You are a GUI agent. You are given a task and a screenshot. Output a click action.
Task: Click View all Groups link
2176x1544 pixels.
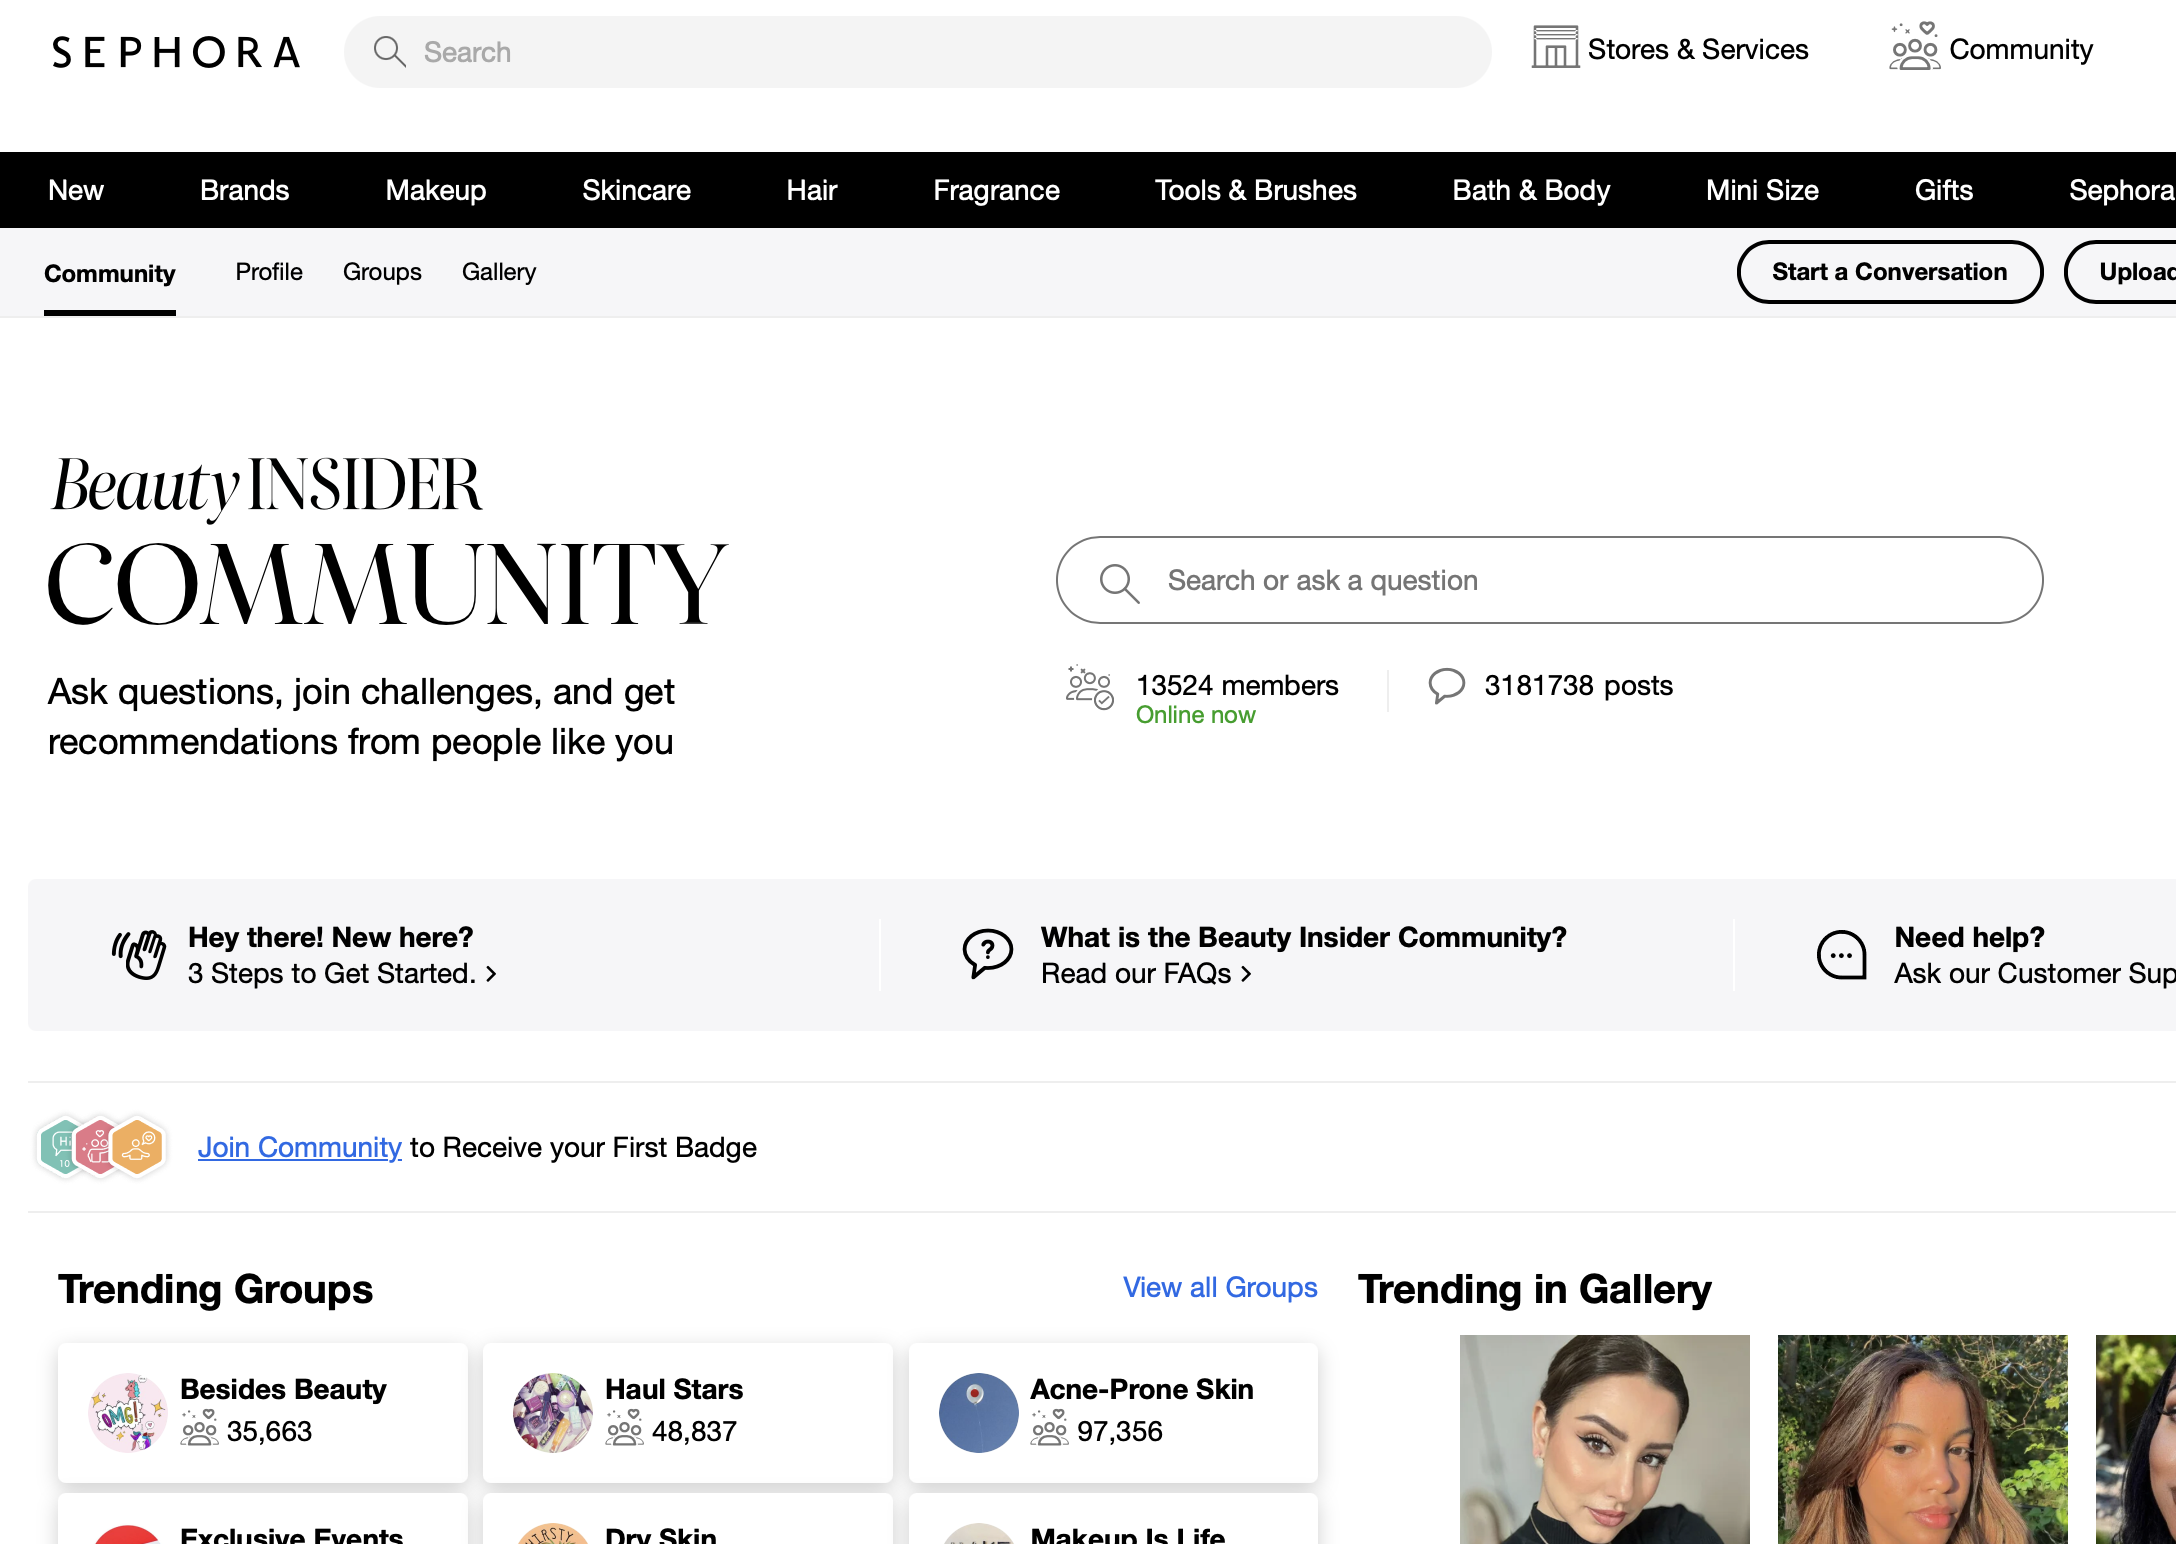click(x=1219, y=1288)
